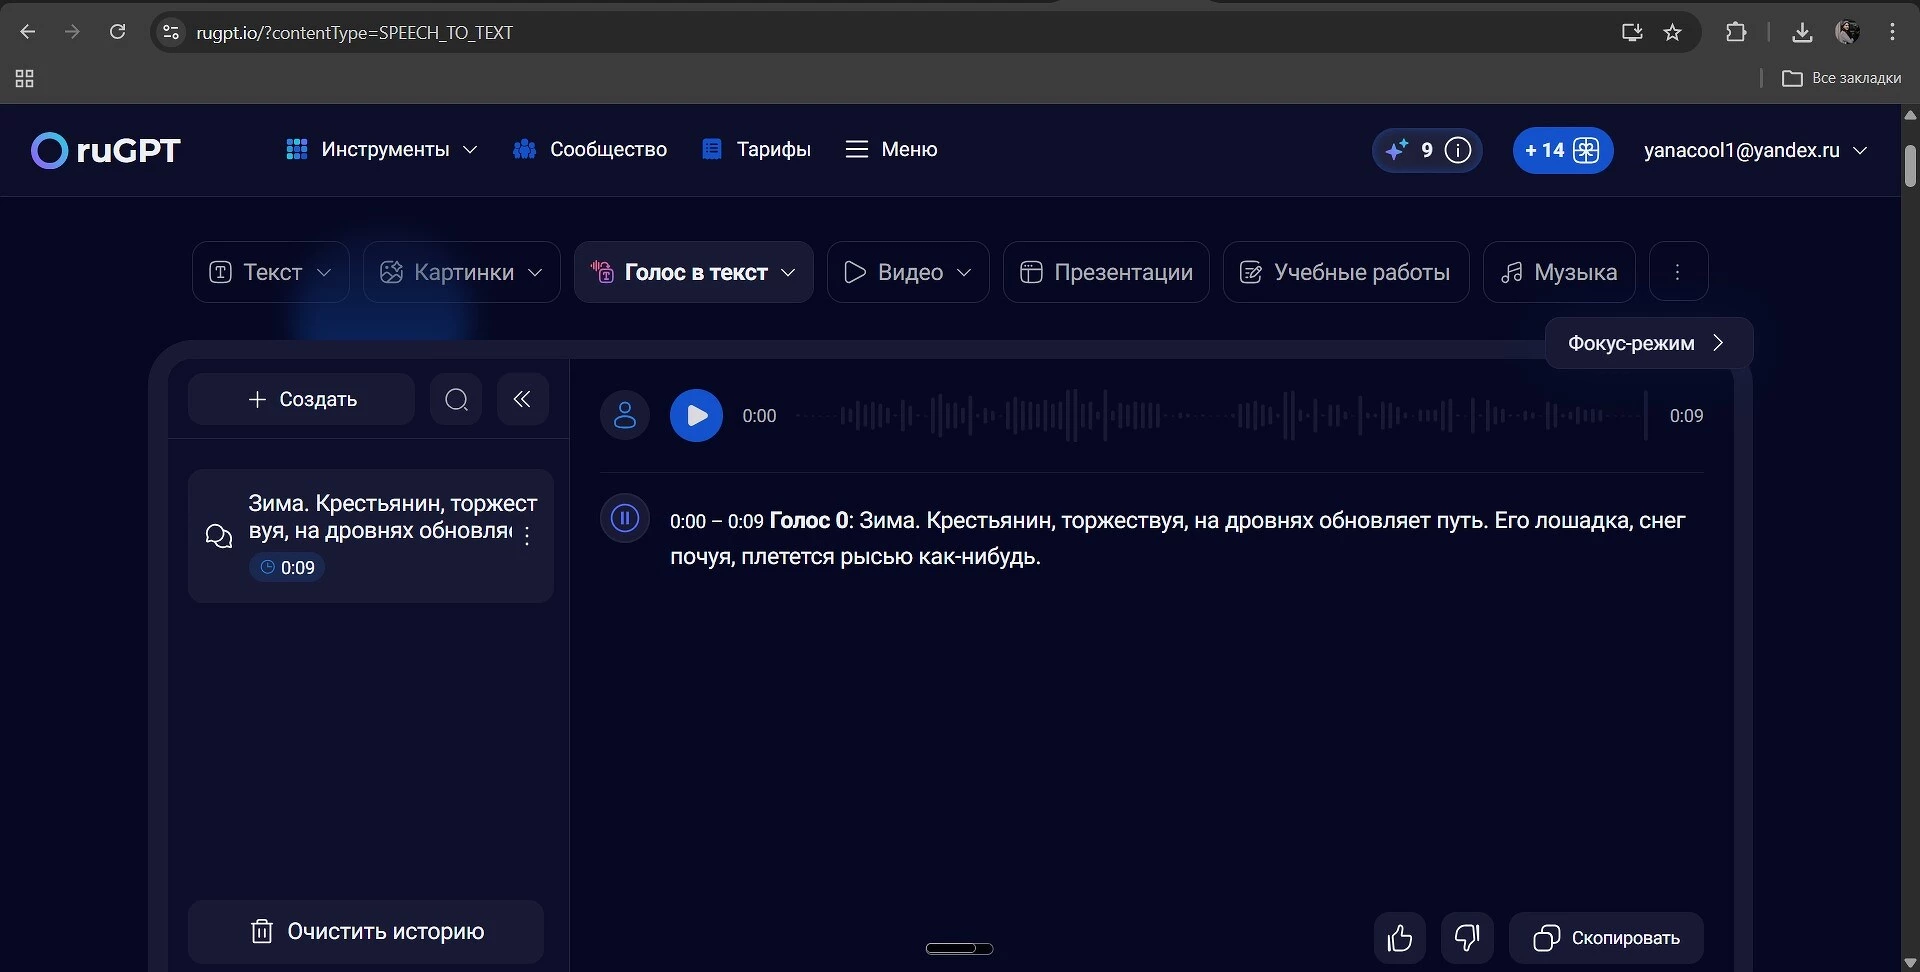Image resolution: width=1920 pixels, height=972 pixels.
Task: Pause the Голос 0 transcript segment
Action: click(x=625, y=519)
